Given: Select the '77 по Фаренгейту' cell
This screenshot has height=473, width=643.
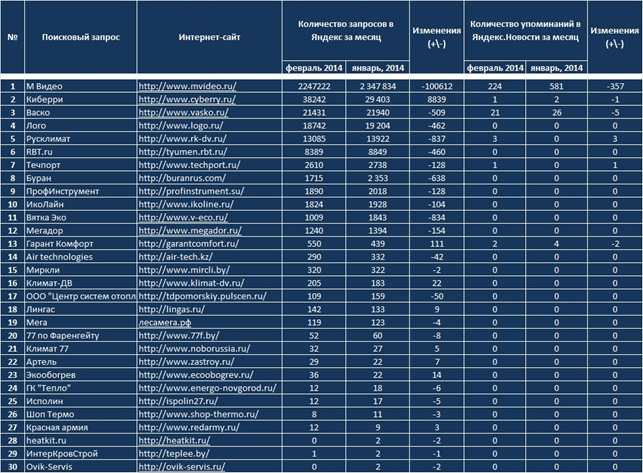Looking at the screenshot, I should (80, 336).
